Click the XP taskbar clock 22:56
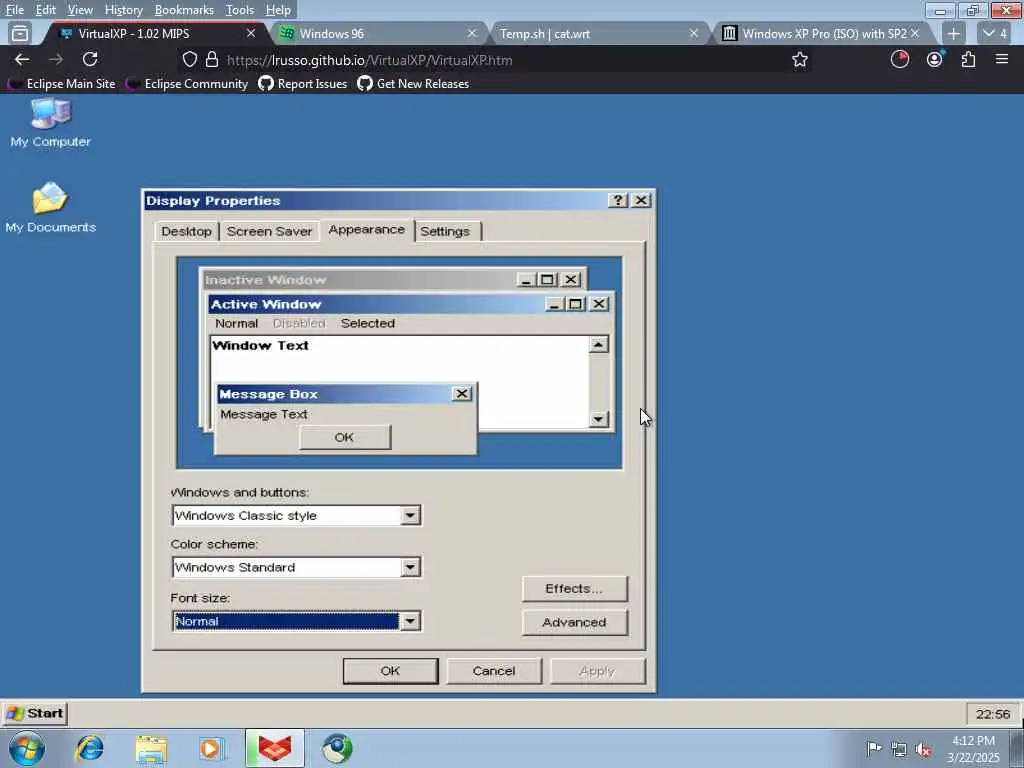The image size is (1024, 768). (x=993, y=714)
